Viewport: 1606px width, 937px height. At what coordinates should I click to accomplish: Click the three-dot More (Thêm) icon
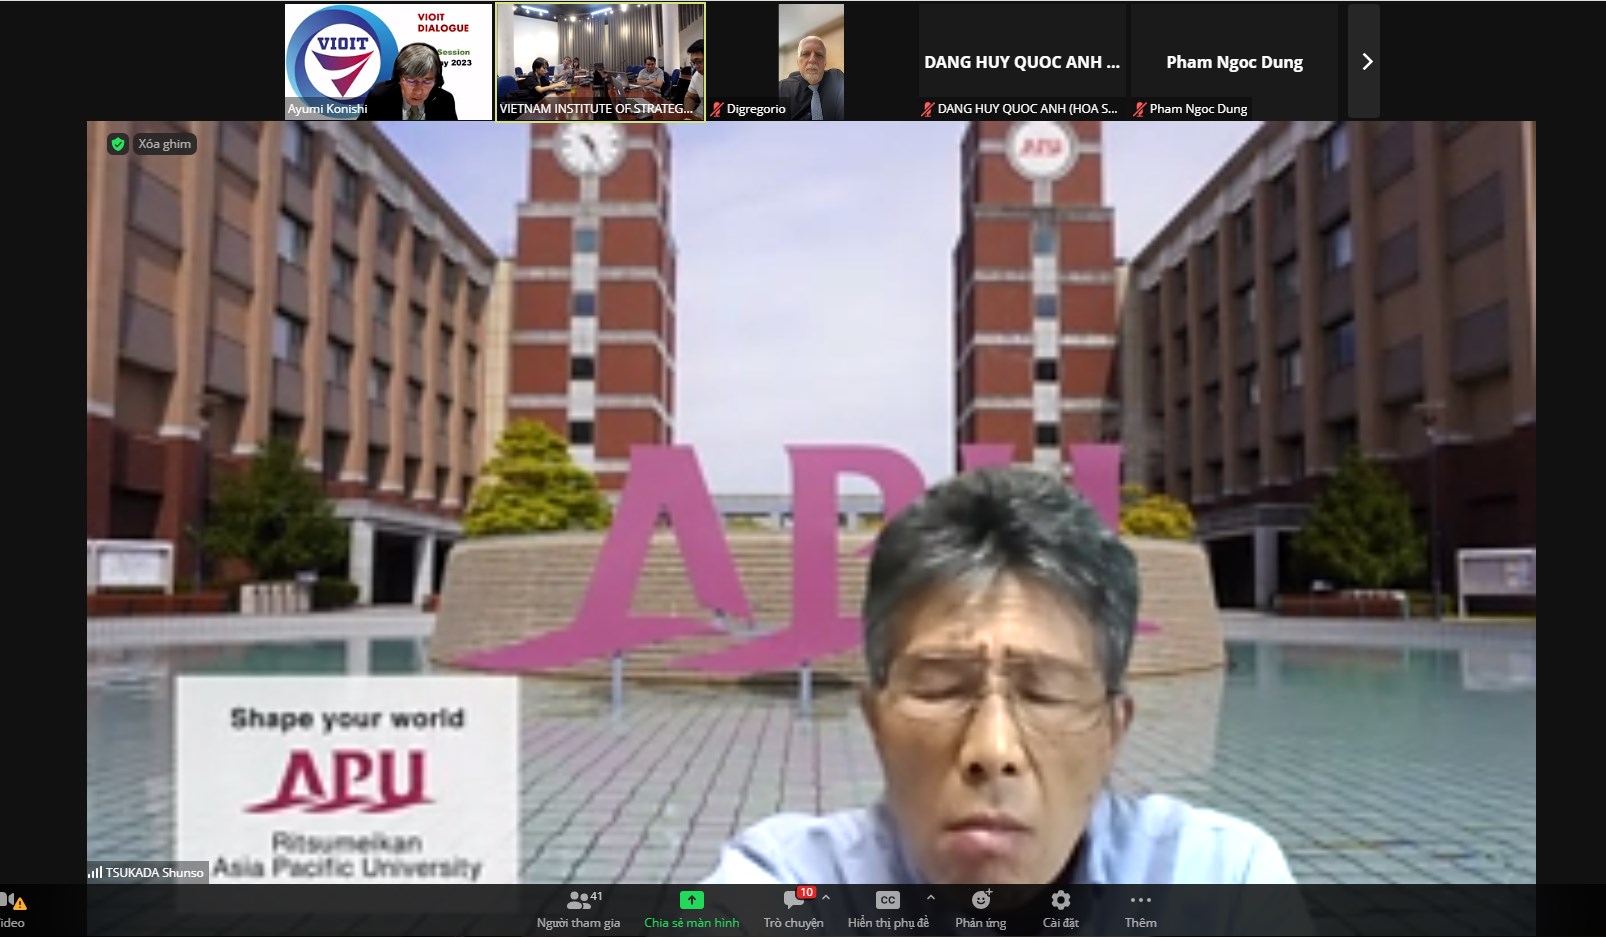(x=1140, y=900)
